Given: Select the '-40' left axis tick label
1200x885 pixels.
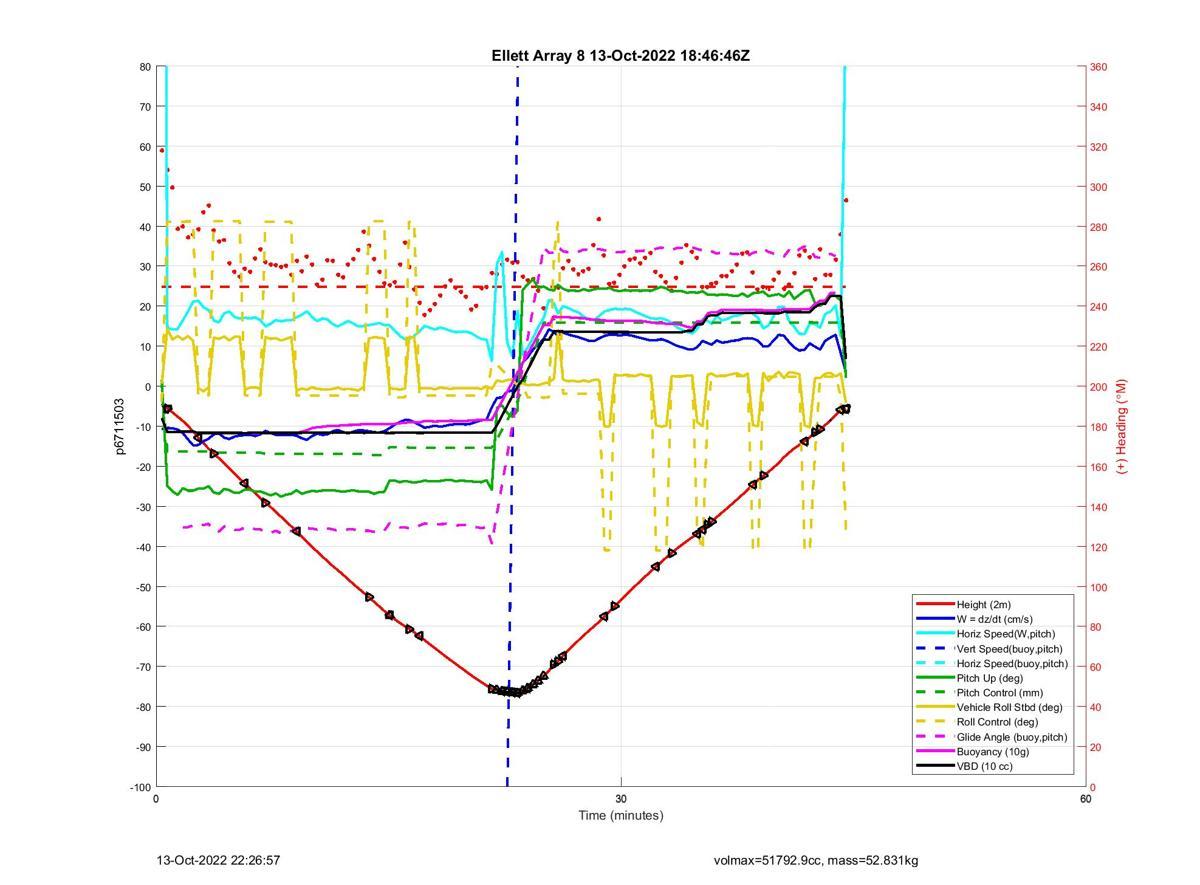Looking at the screenshot, I should click(143, 547).
